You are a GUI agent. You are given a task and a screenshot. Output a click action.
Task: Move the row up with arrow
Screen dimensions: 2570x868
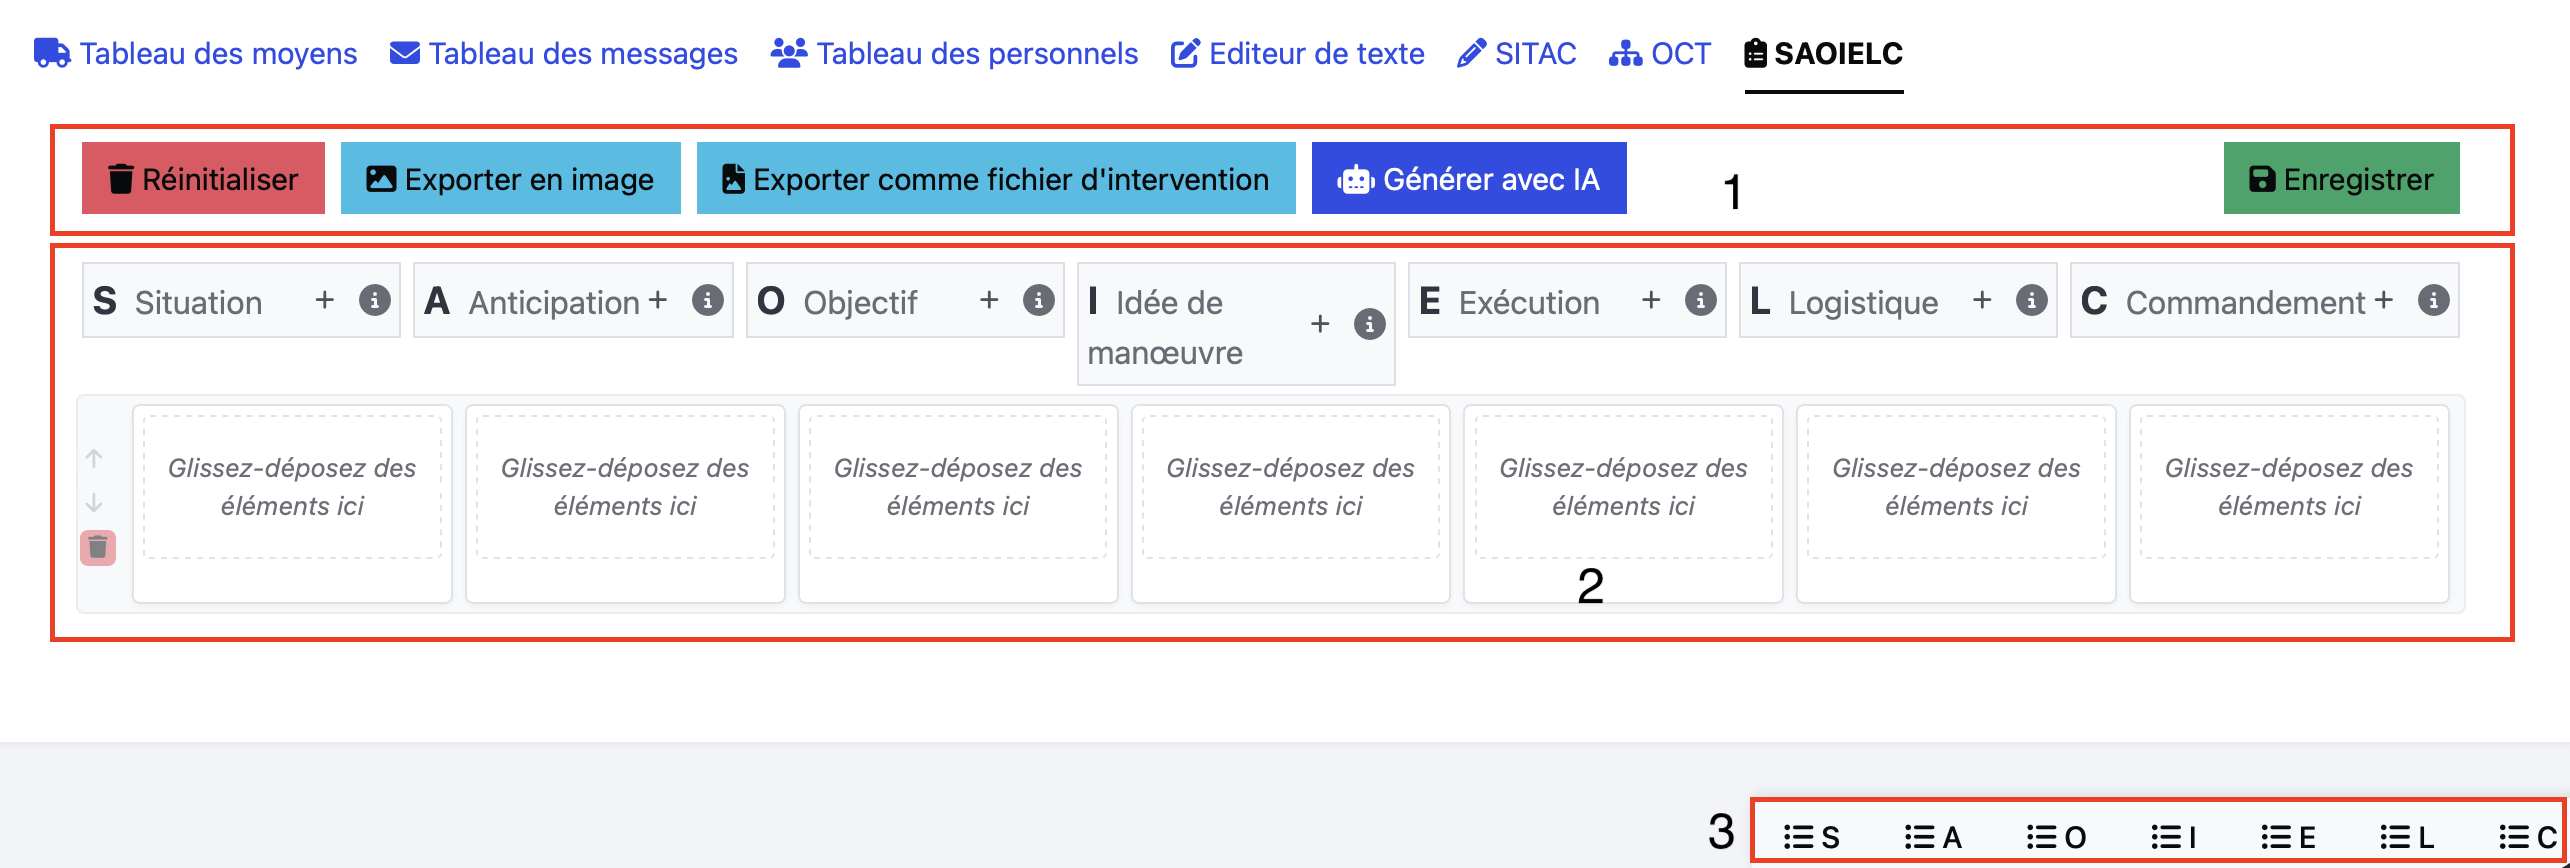pyautogui.click(x=94, y=459)
